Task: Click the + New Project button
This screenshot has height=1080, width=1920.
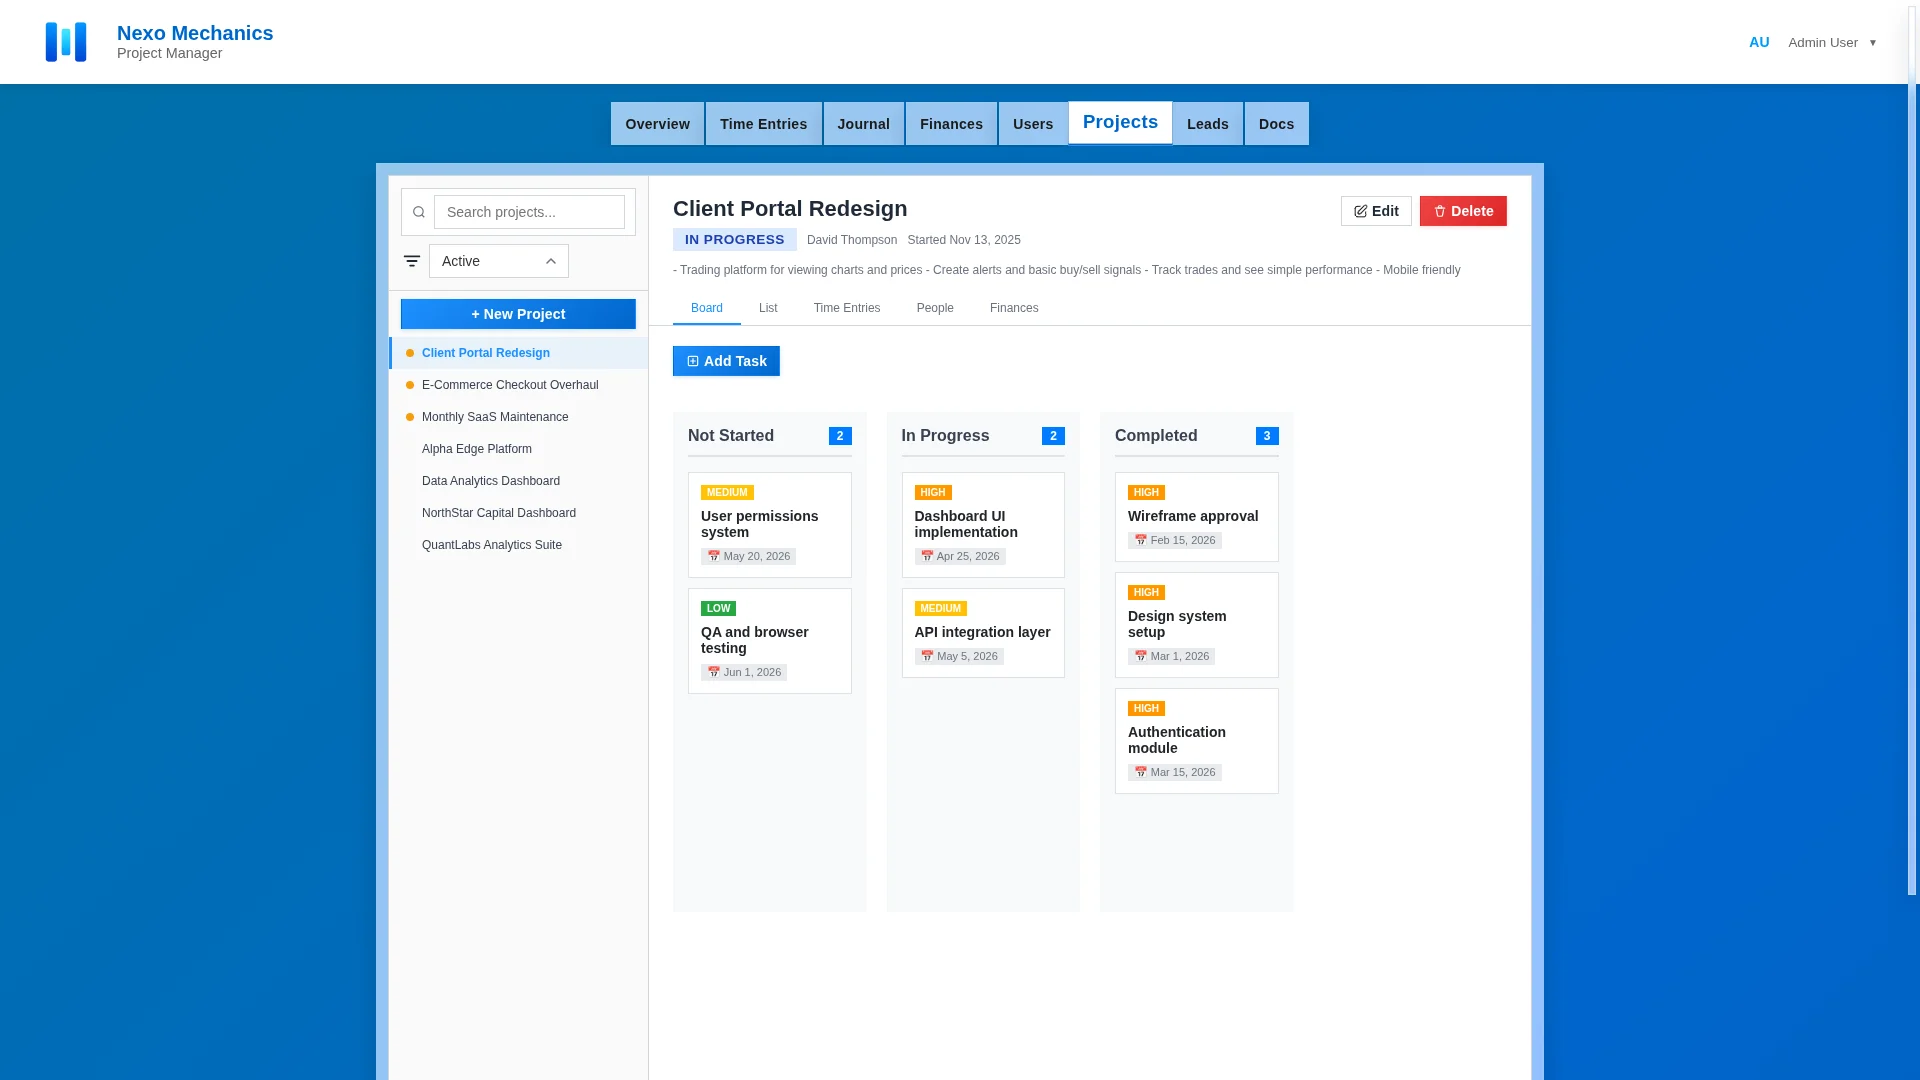Action: pyautogui.click(x=518, y=314)
